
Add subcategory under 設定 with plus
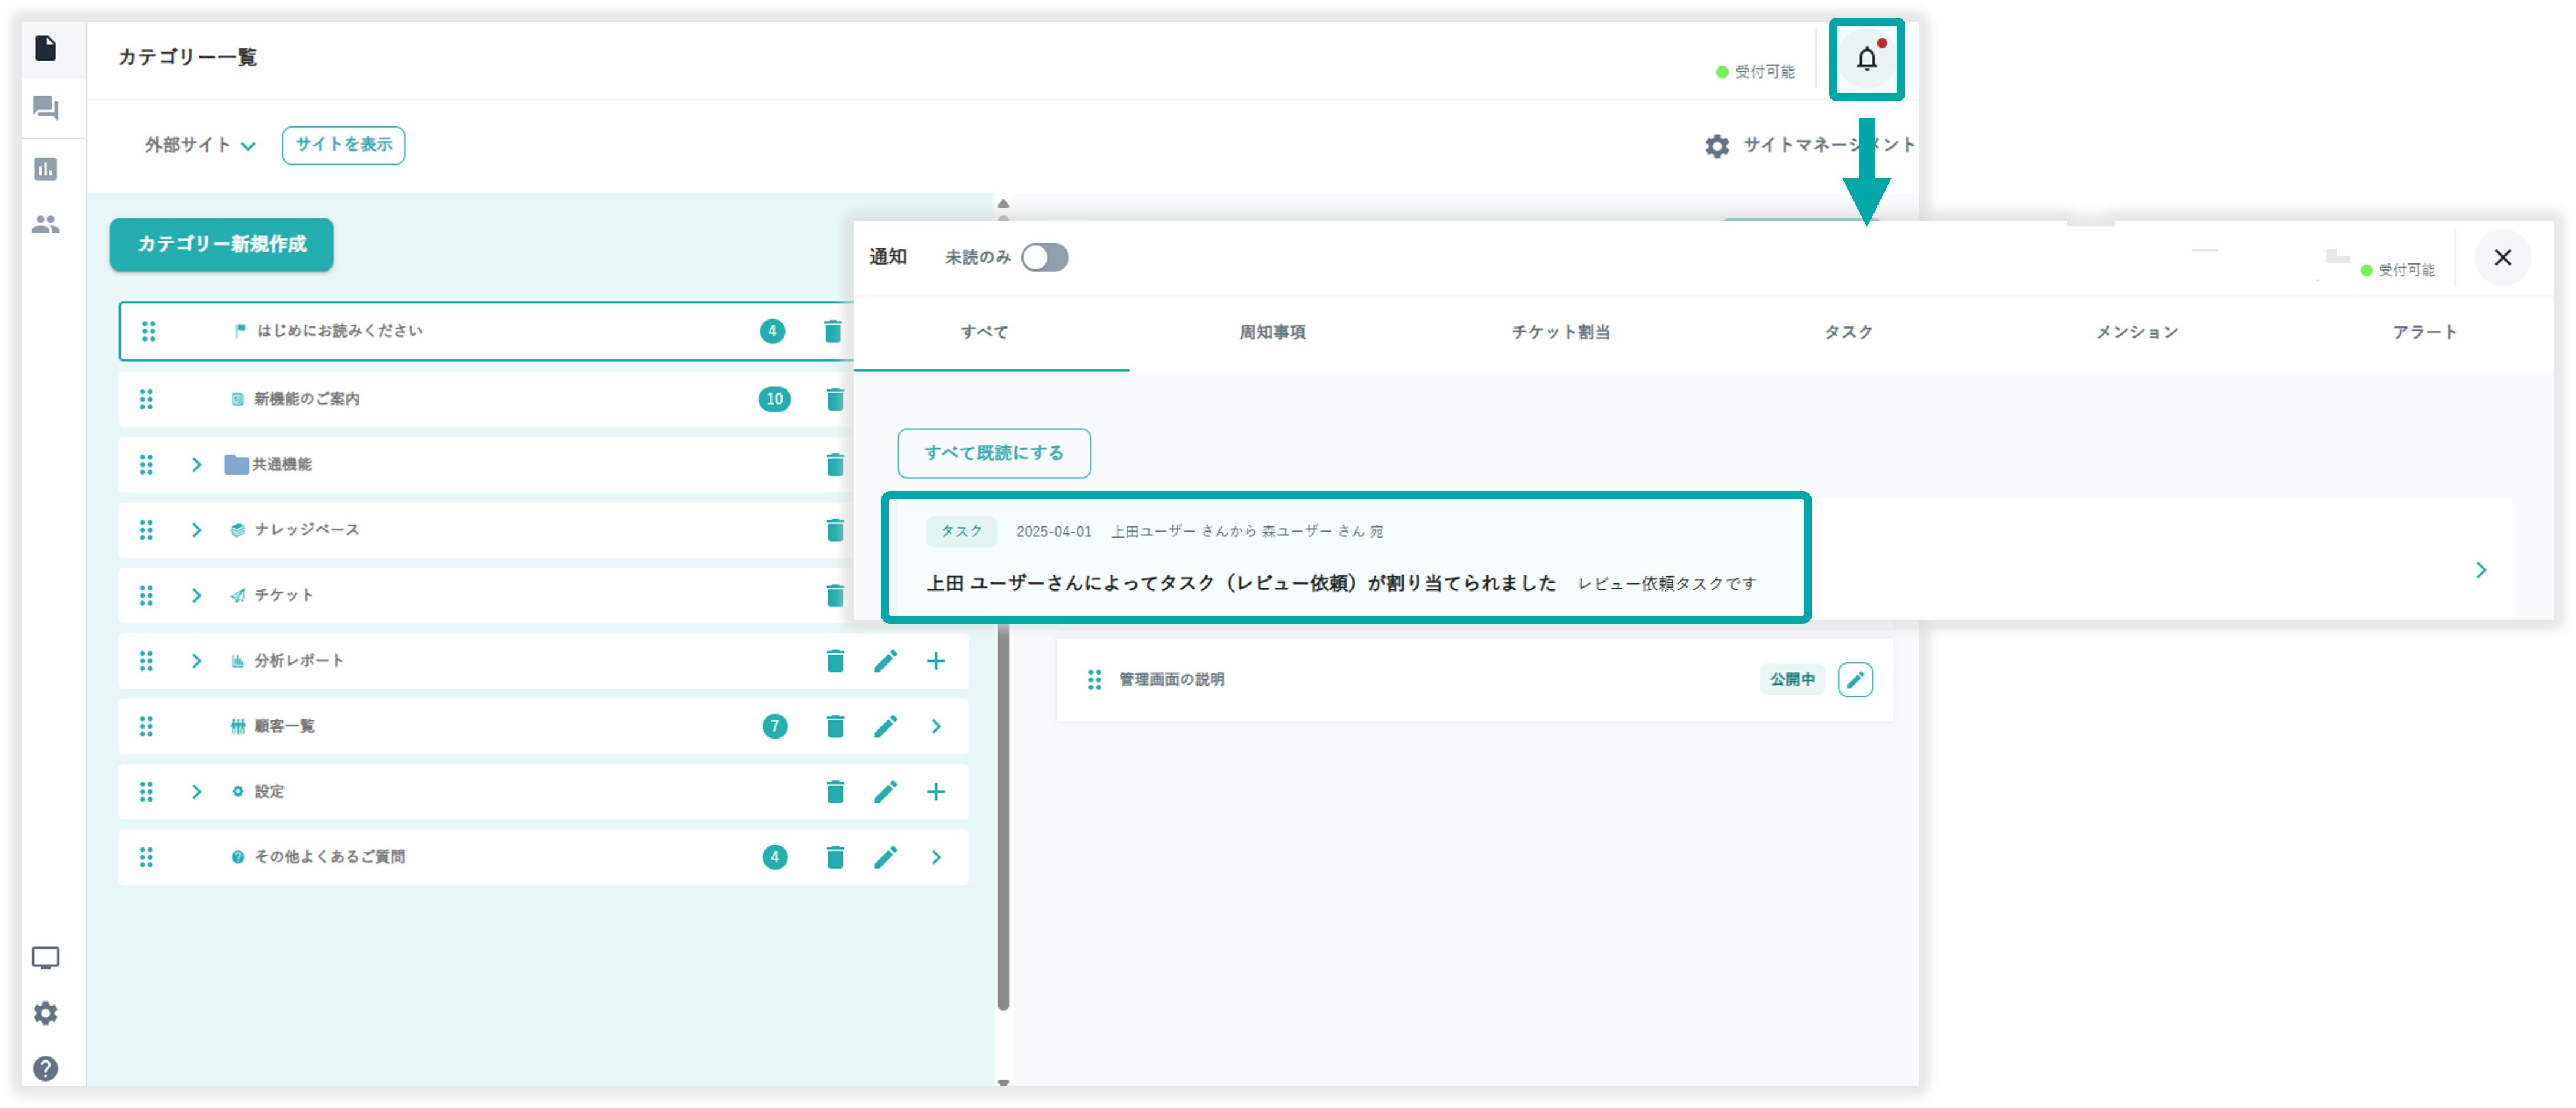(936, 792)
